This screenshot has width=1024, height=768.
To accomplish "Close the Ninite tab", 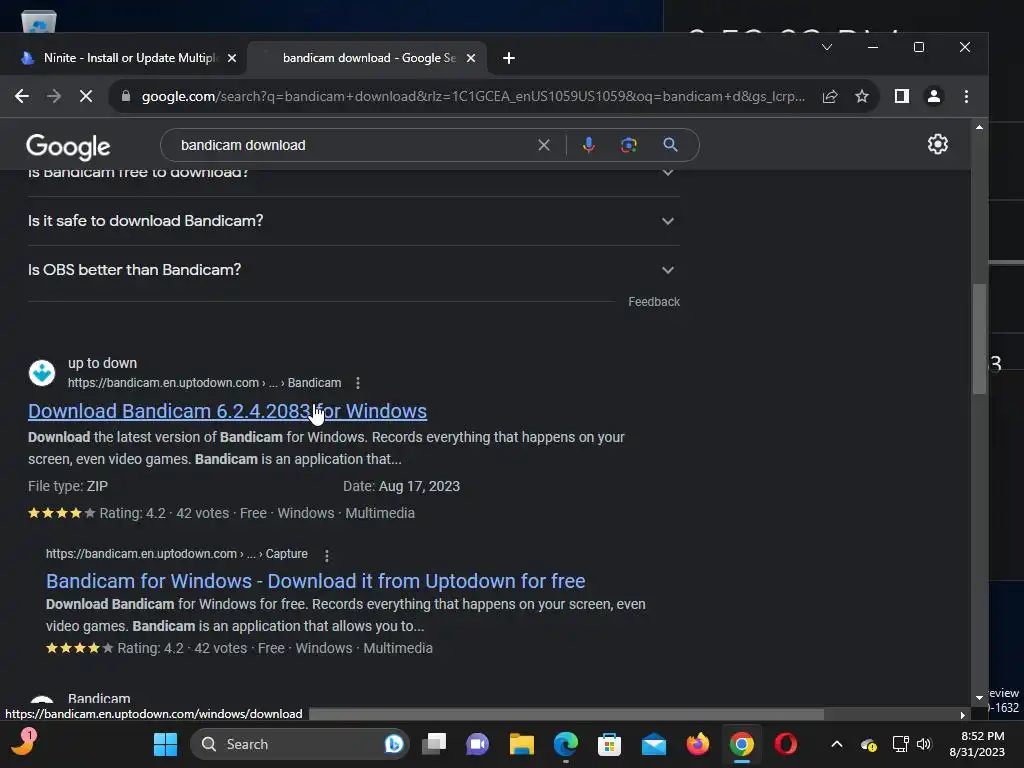I will click(232, 58).
